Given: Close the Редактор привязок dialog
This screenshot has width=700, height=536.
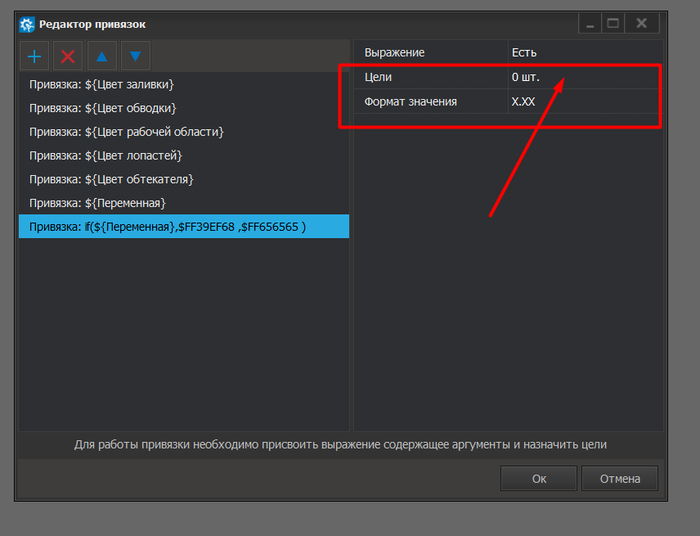Looking at the screenshot, I should click(642, 23).
